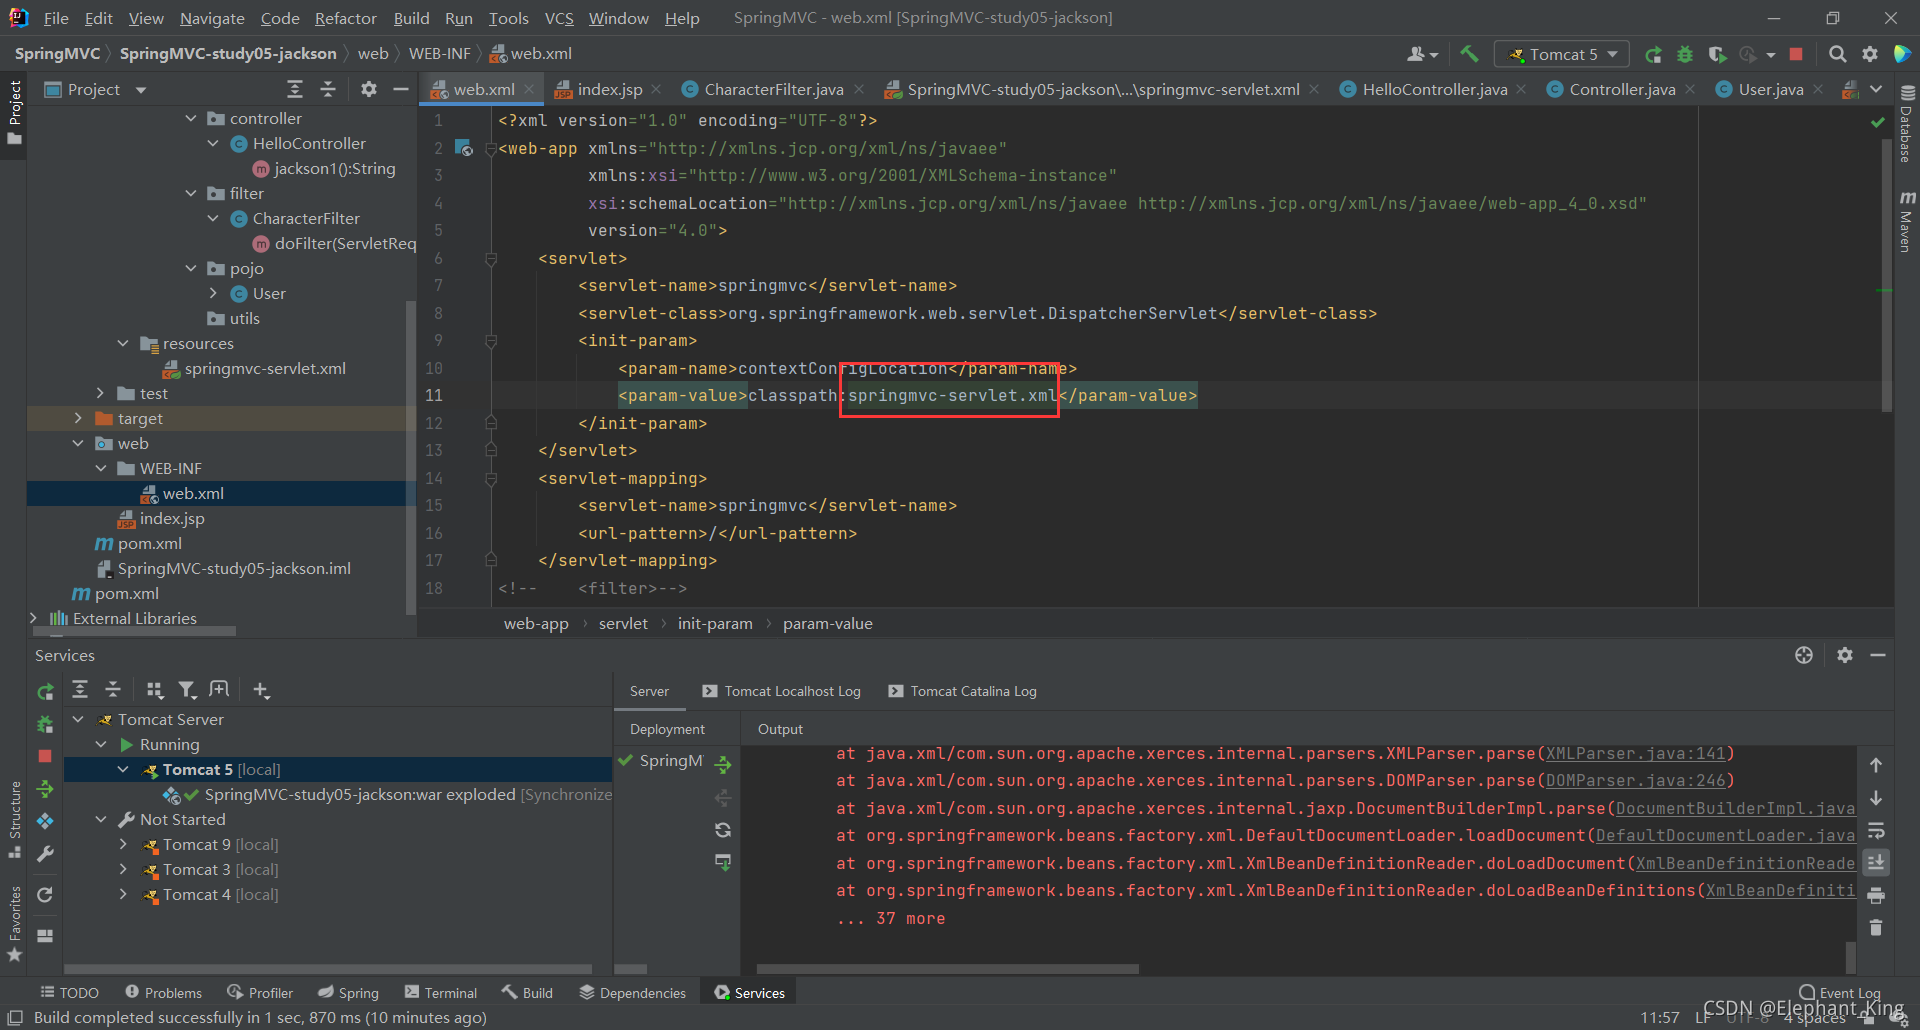Open the Tomcat 5 run configuration dropdown
Viewport: 1920px width, 1030px height.
[x=1562, y=54]
